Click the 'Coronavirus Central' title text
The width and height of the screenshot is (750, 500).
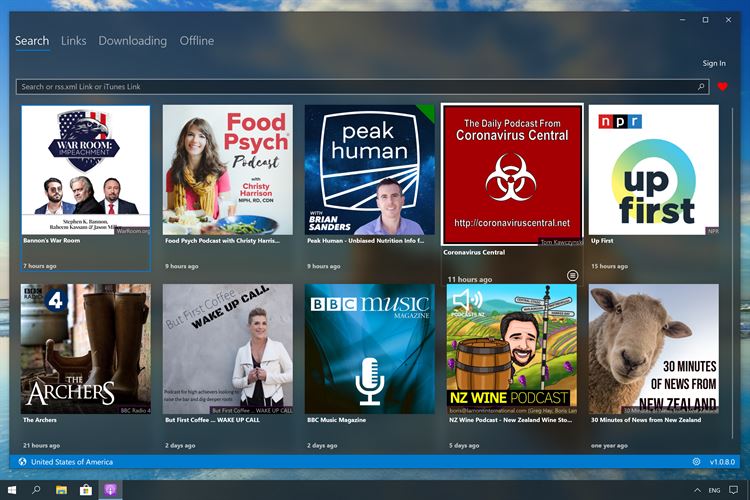(474, 252)
